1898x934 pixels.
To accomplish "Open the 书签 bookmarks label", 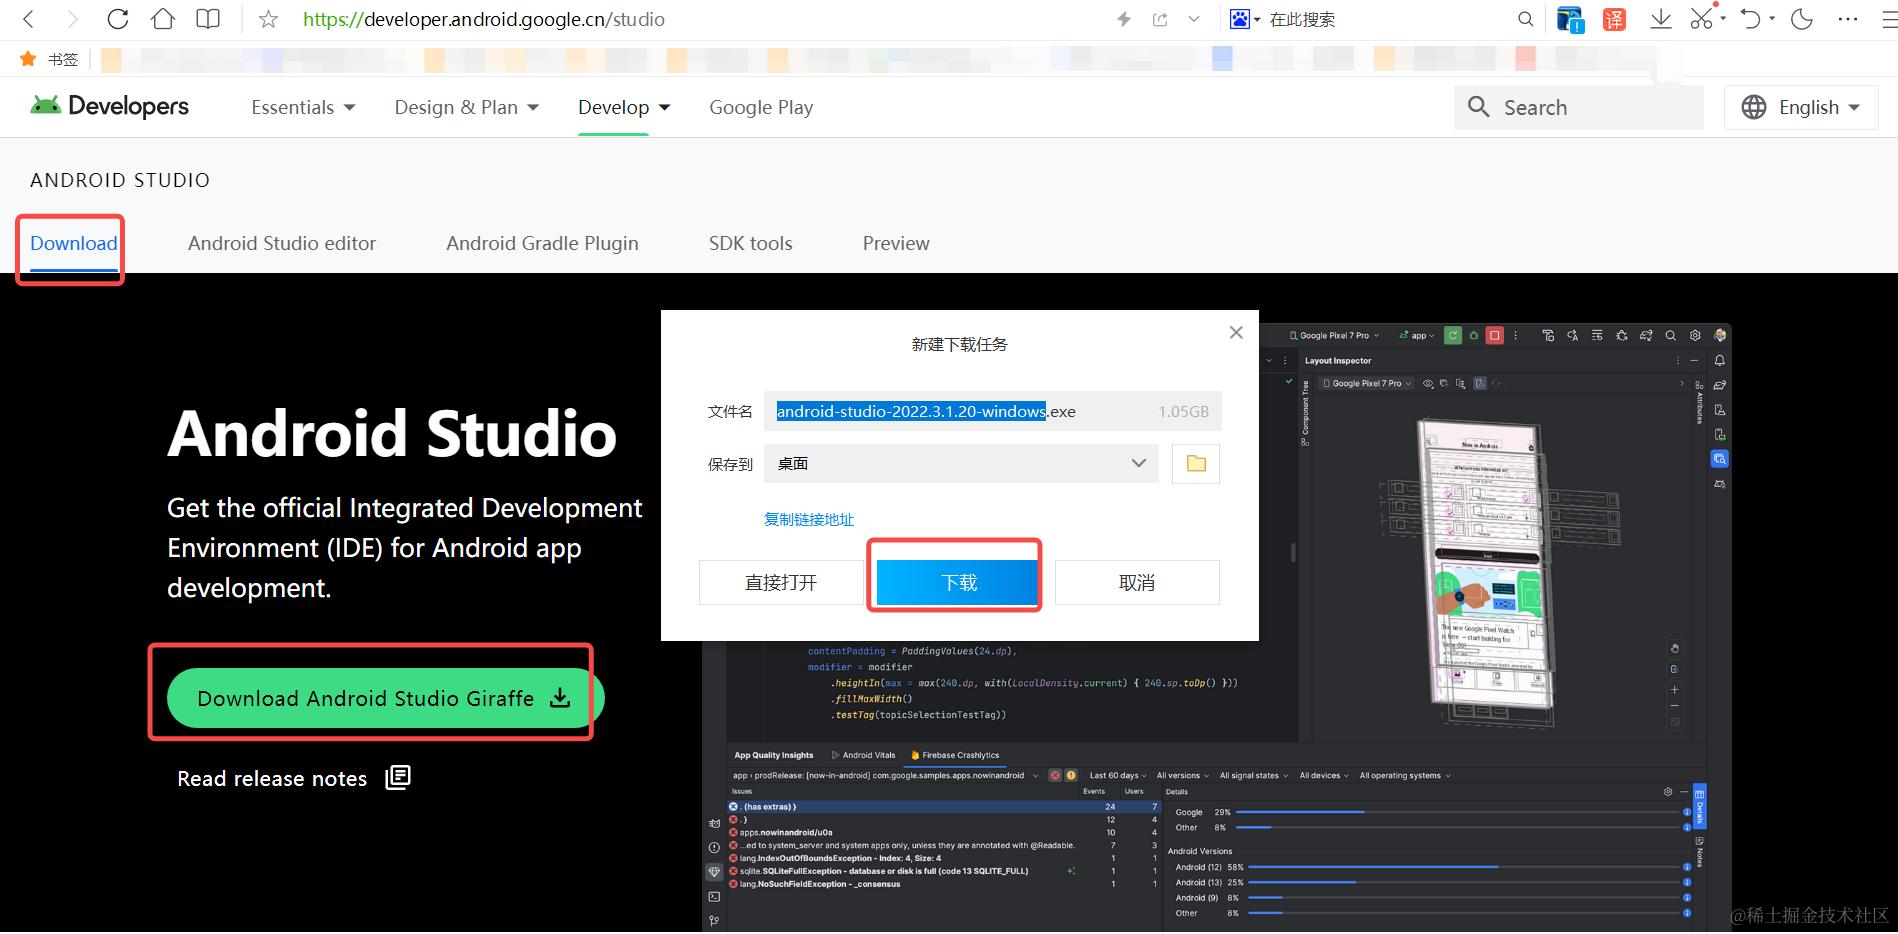I will pyautogui.click(x=63, y=59).
